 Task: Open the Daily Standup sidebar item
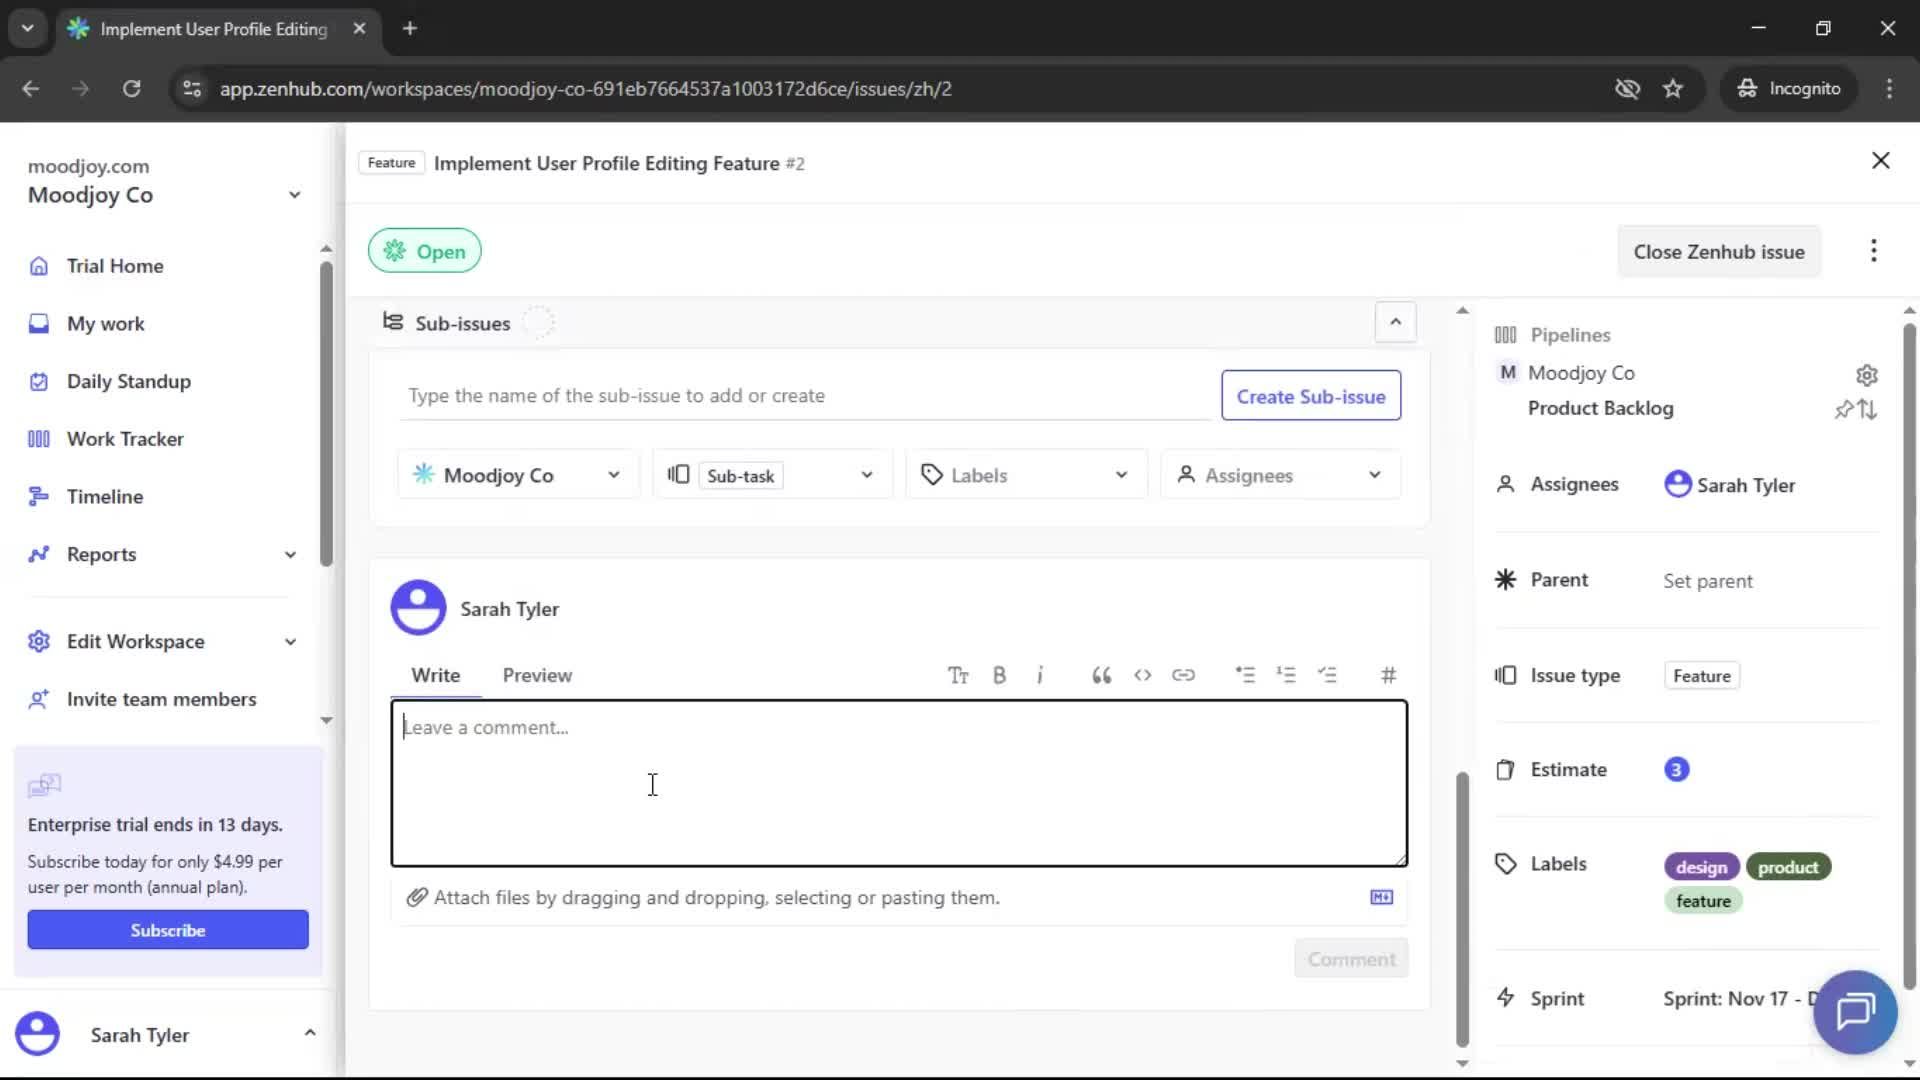128,381
